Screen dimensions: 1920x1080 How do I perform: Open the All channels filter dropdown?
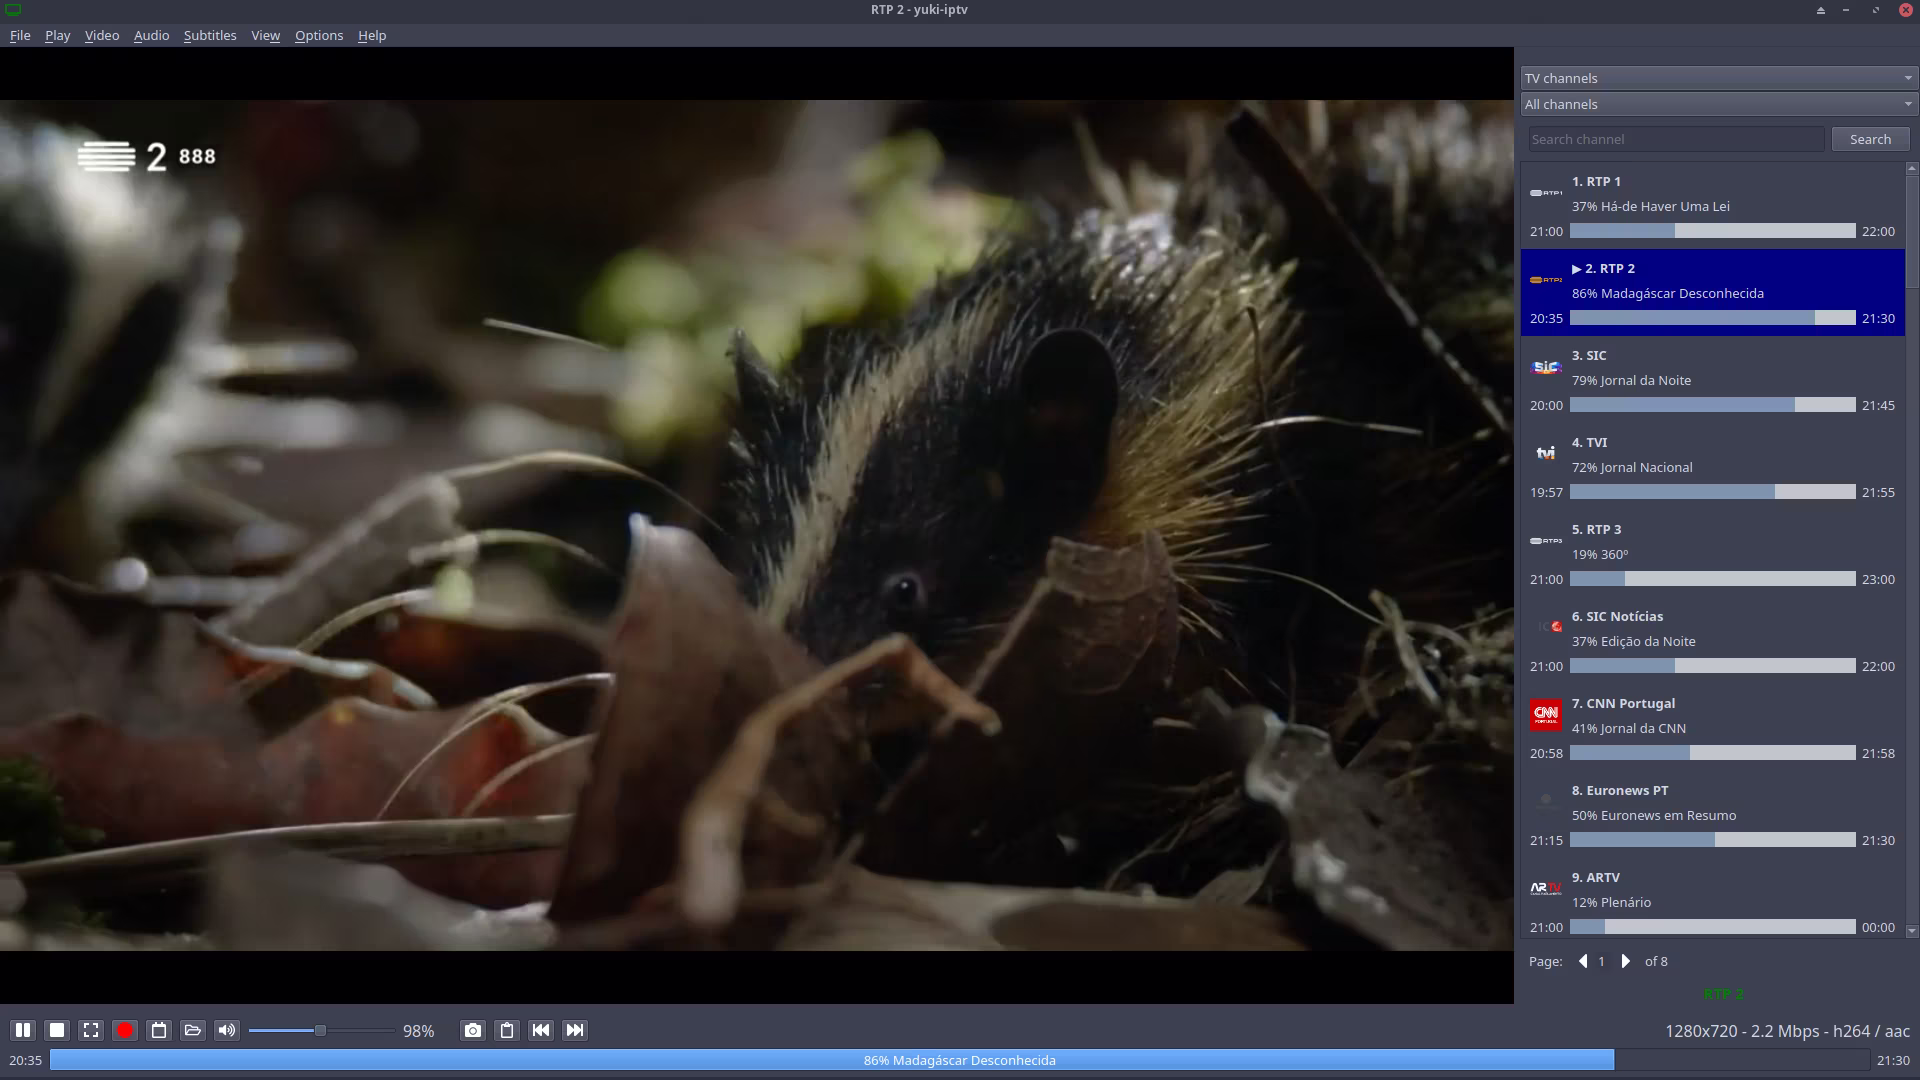pos(1716,103)
